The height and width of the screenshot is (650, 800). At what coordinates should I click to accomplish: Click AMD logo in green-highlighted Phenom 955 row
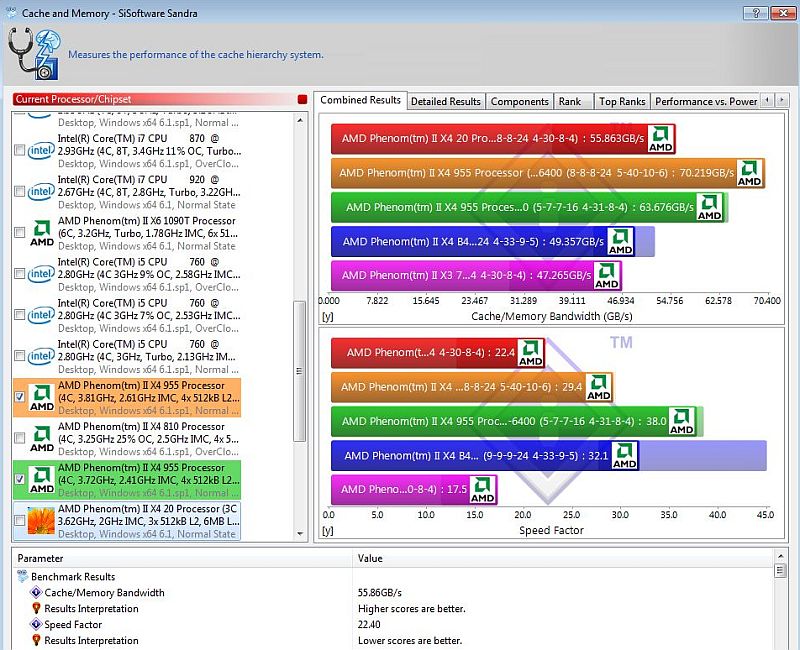tap(42, 480)
